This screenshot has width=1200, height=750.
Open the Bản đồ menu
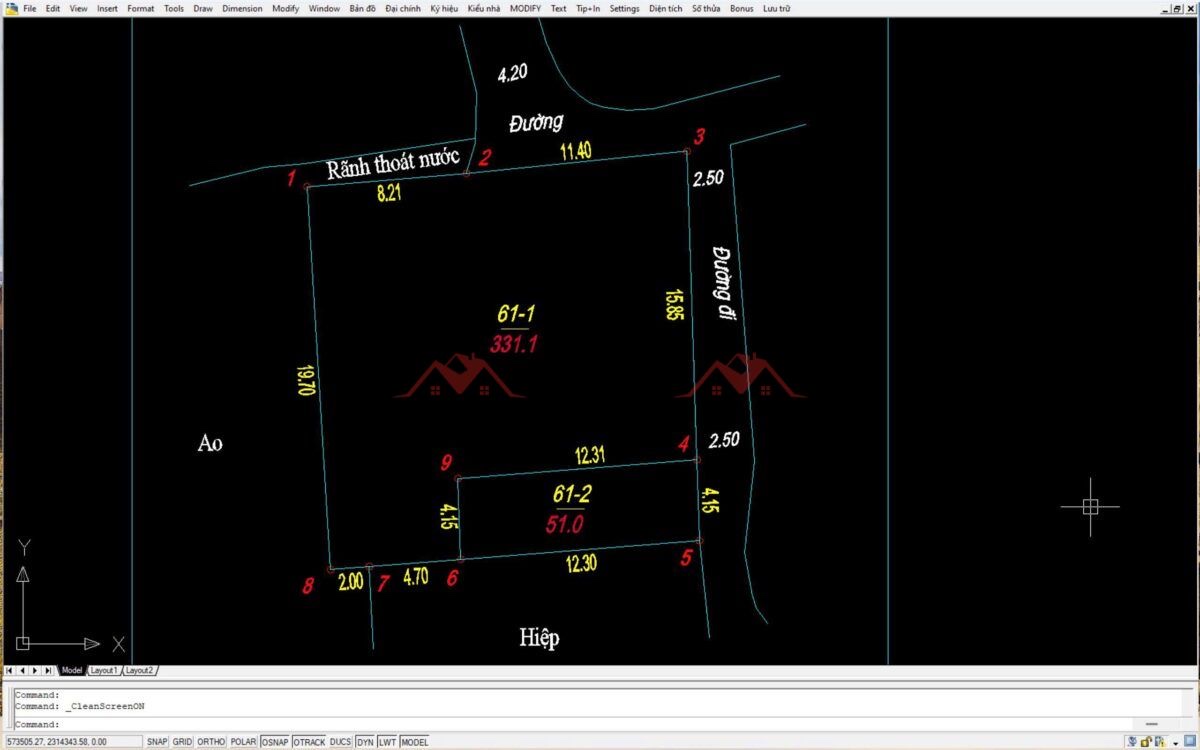362,8
